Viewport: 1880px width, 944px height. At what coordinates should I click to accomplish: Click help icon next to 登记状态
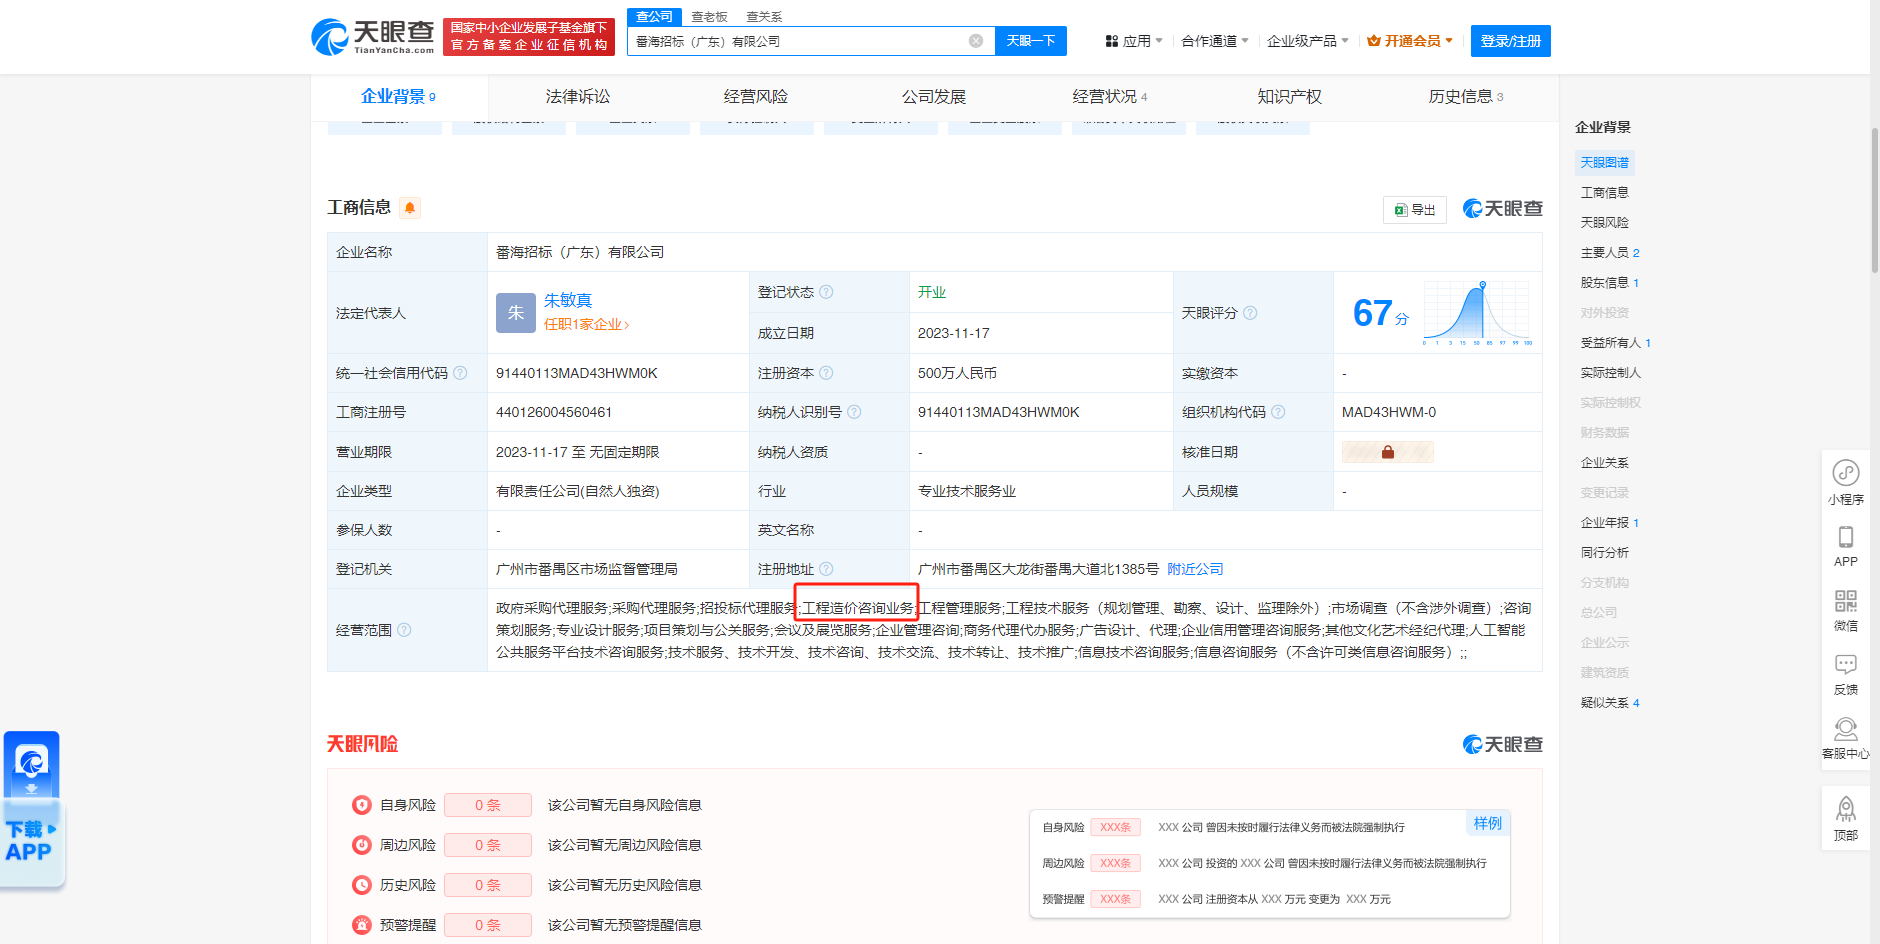pyautogui.click(x=826, y=292)
